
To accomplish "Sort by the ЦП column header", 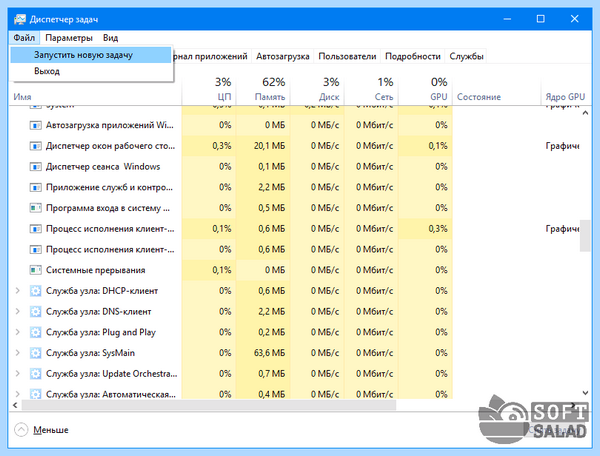I will (209, 89).
